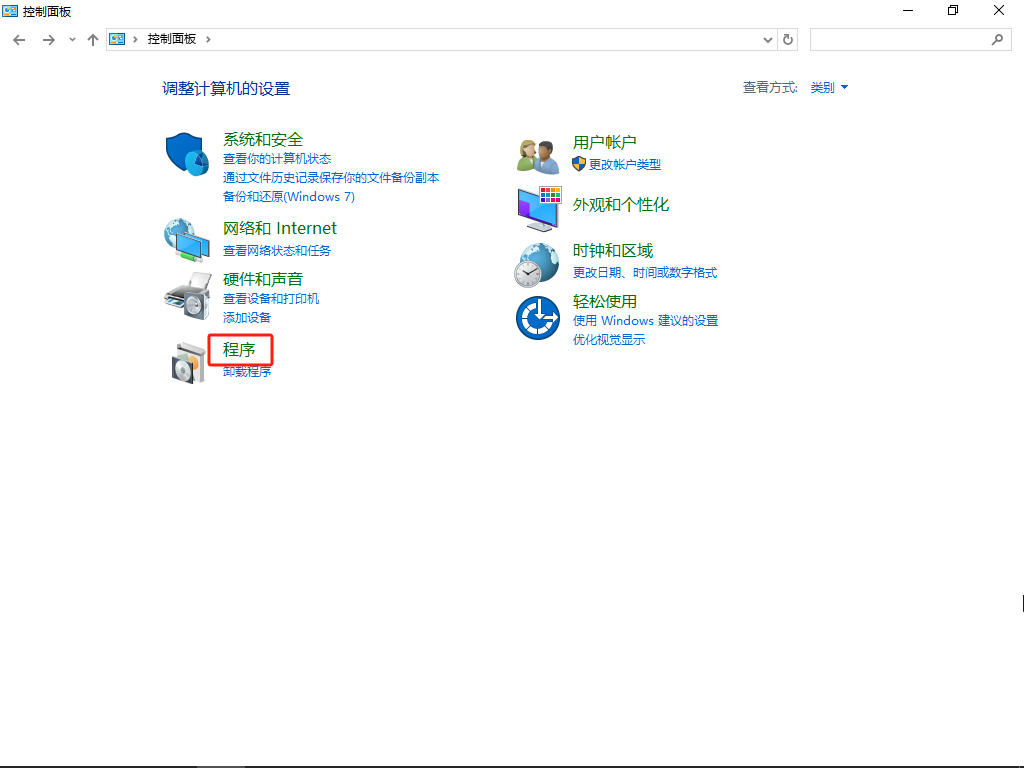Screen dimensions: 1024x768
Task: Open 外观和个性化 via the monitor icon
Action: pyautogui.click(x=537, y=208)
